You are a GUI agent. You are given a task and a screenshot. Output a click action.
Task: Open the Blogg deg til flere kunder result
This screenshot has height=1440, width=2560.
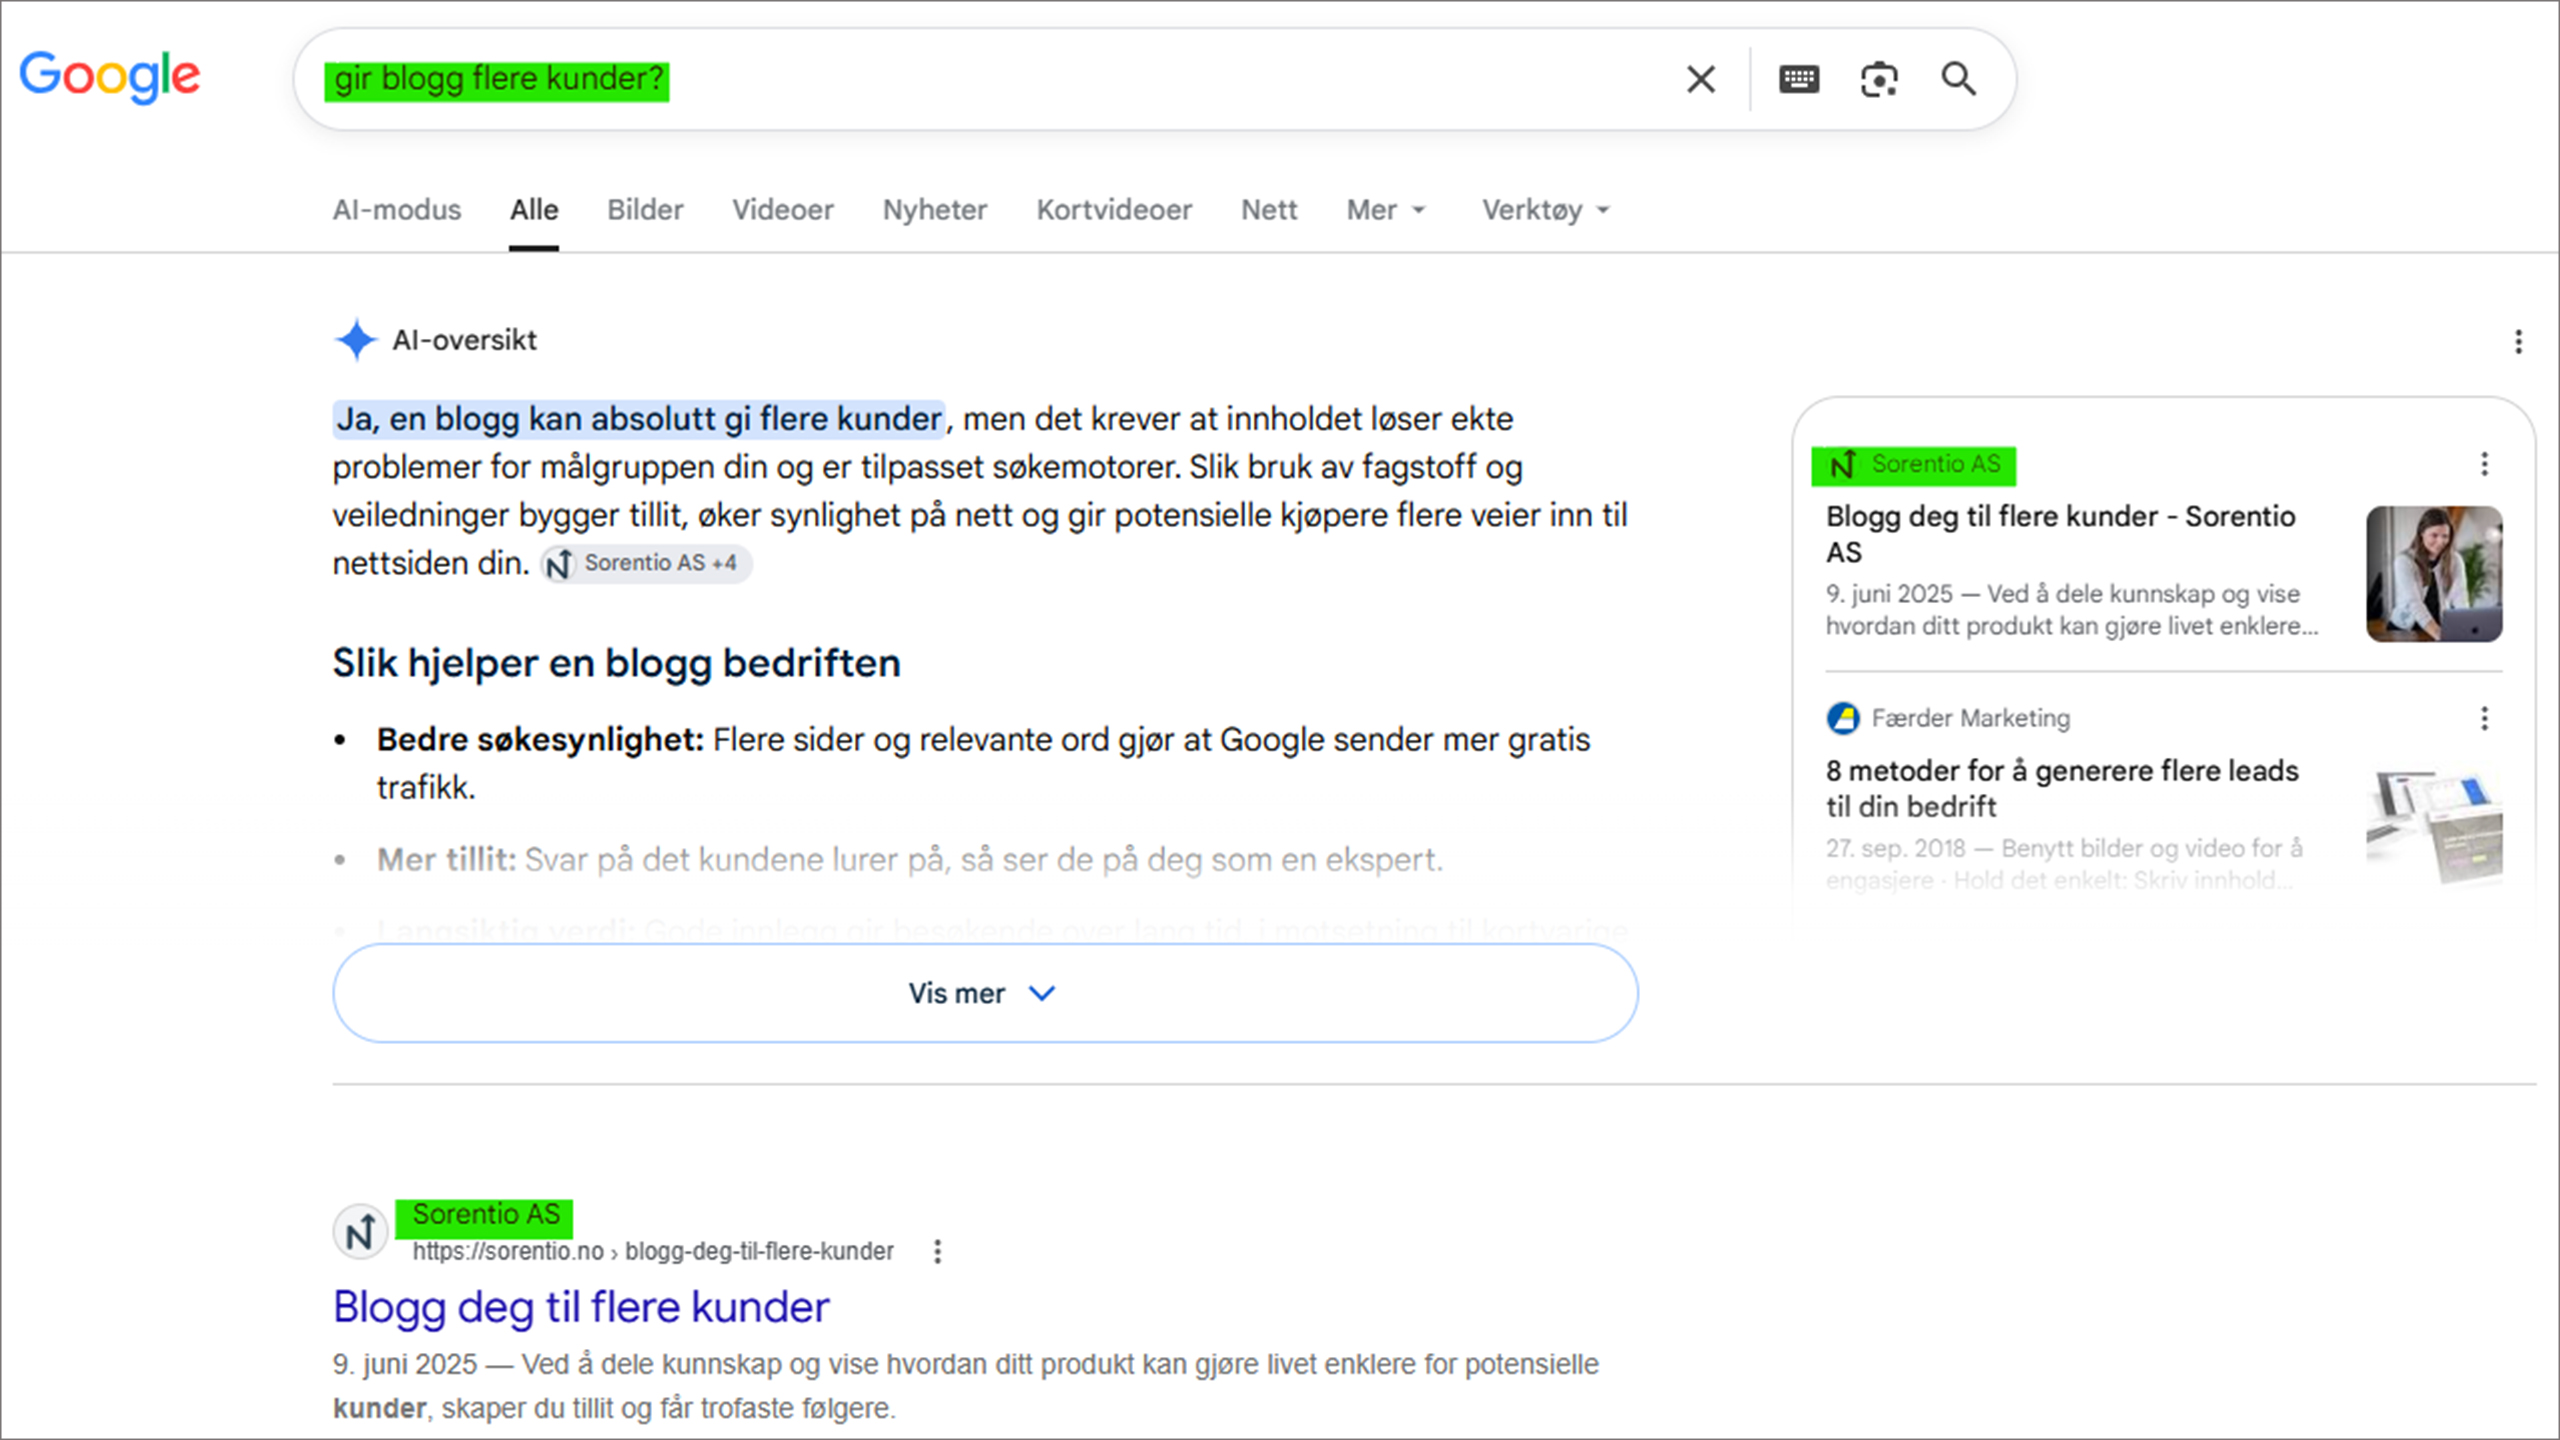581,1307
